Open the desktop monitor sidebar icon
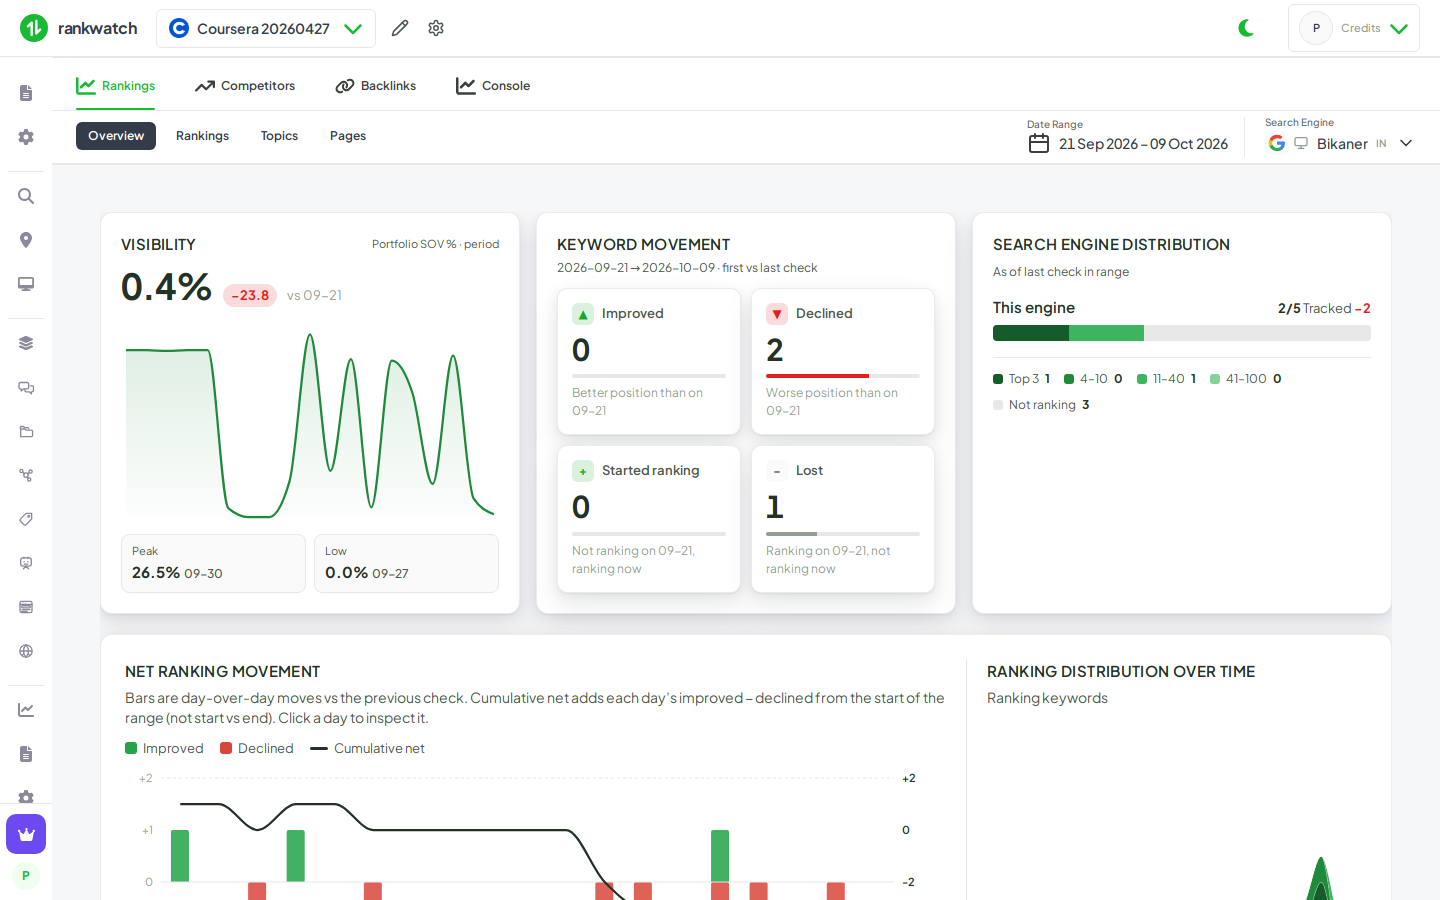The image size is (1440, 900). 26,284
